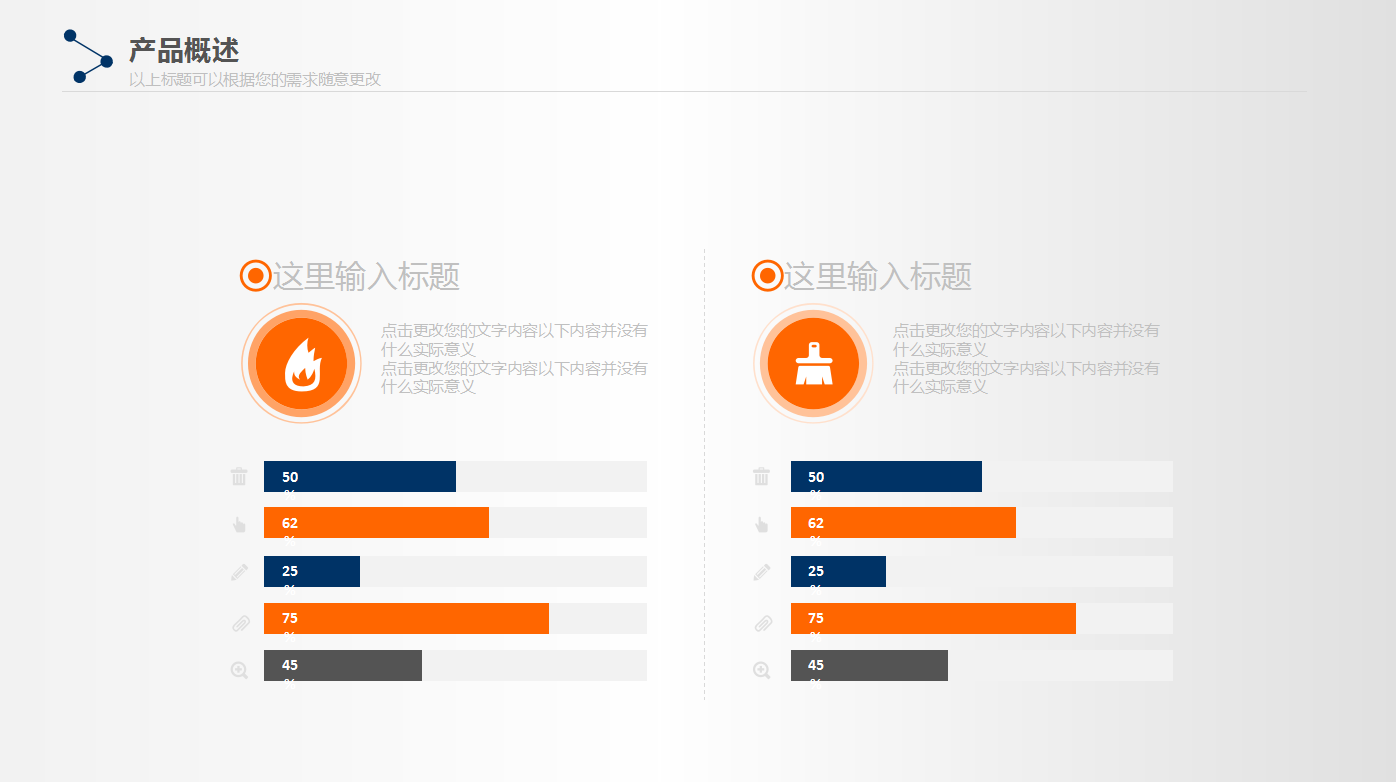Click the 这里输入标题 heading in the broom section
Image resolution: width=1396 pixels, height=782 pixels.
878,276
